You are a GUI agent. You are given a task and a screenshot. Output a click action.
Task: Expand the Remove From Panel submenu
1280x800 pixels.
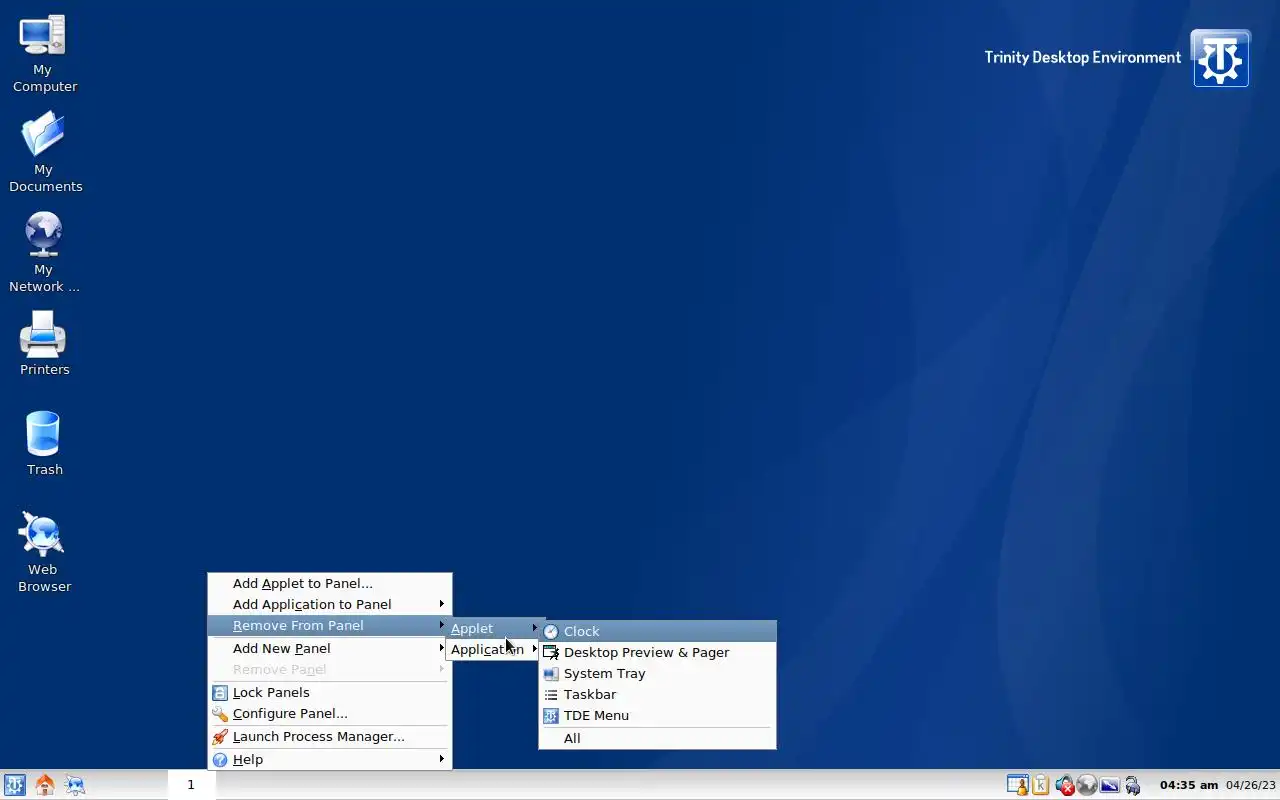pyautogui.click(x=330, y=625)
